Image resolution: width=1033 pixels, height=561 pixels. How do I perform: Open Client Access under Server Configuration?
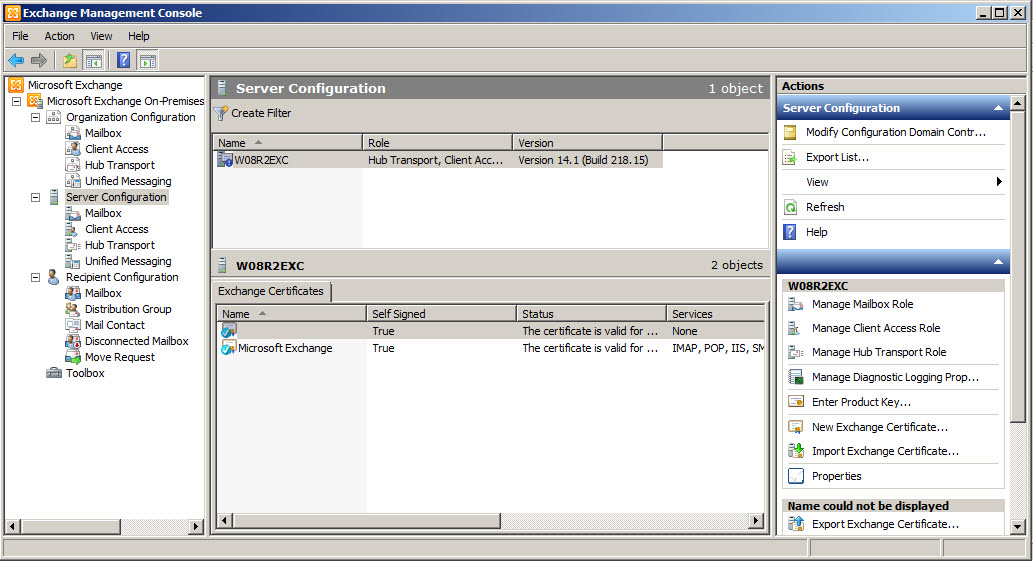click(117, 229)
